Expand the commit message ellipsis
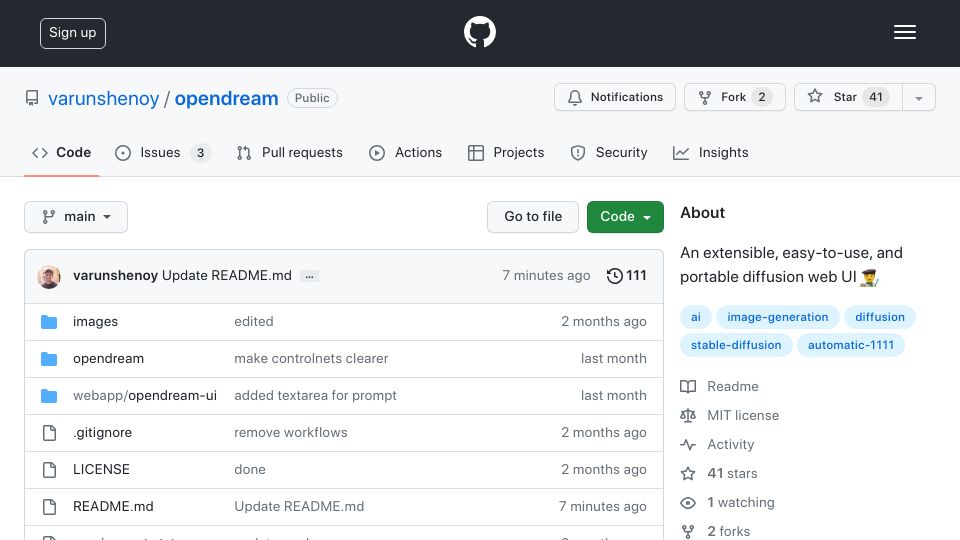This screenshot has width=960, height=540. pyautogui.click(x=309, y=277)
